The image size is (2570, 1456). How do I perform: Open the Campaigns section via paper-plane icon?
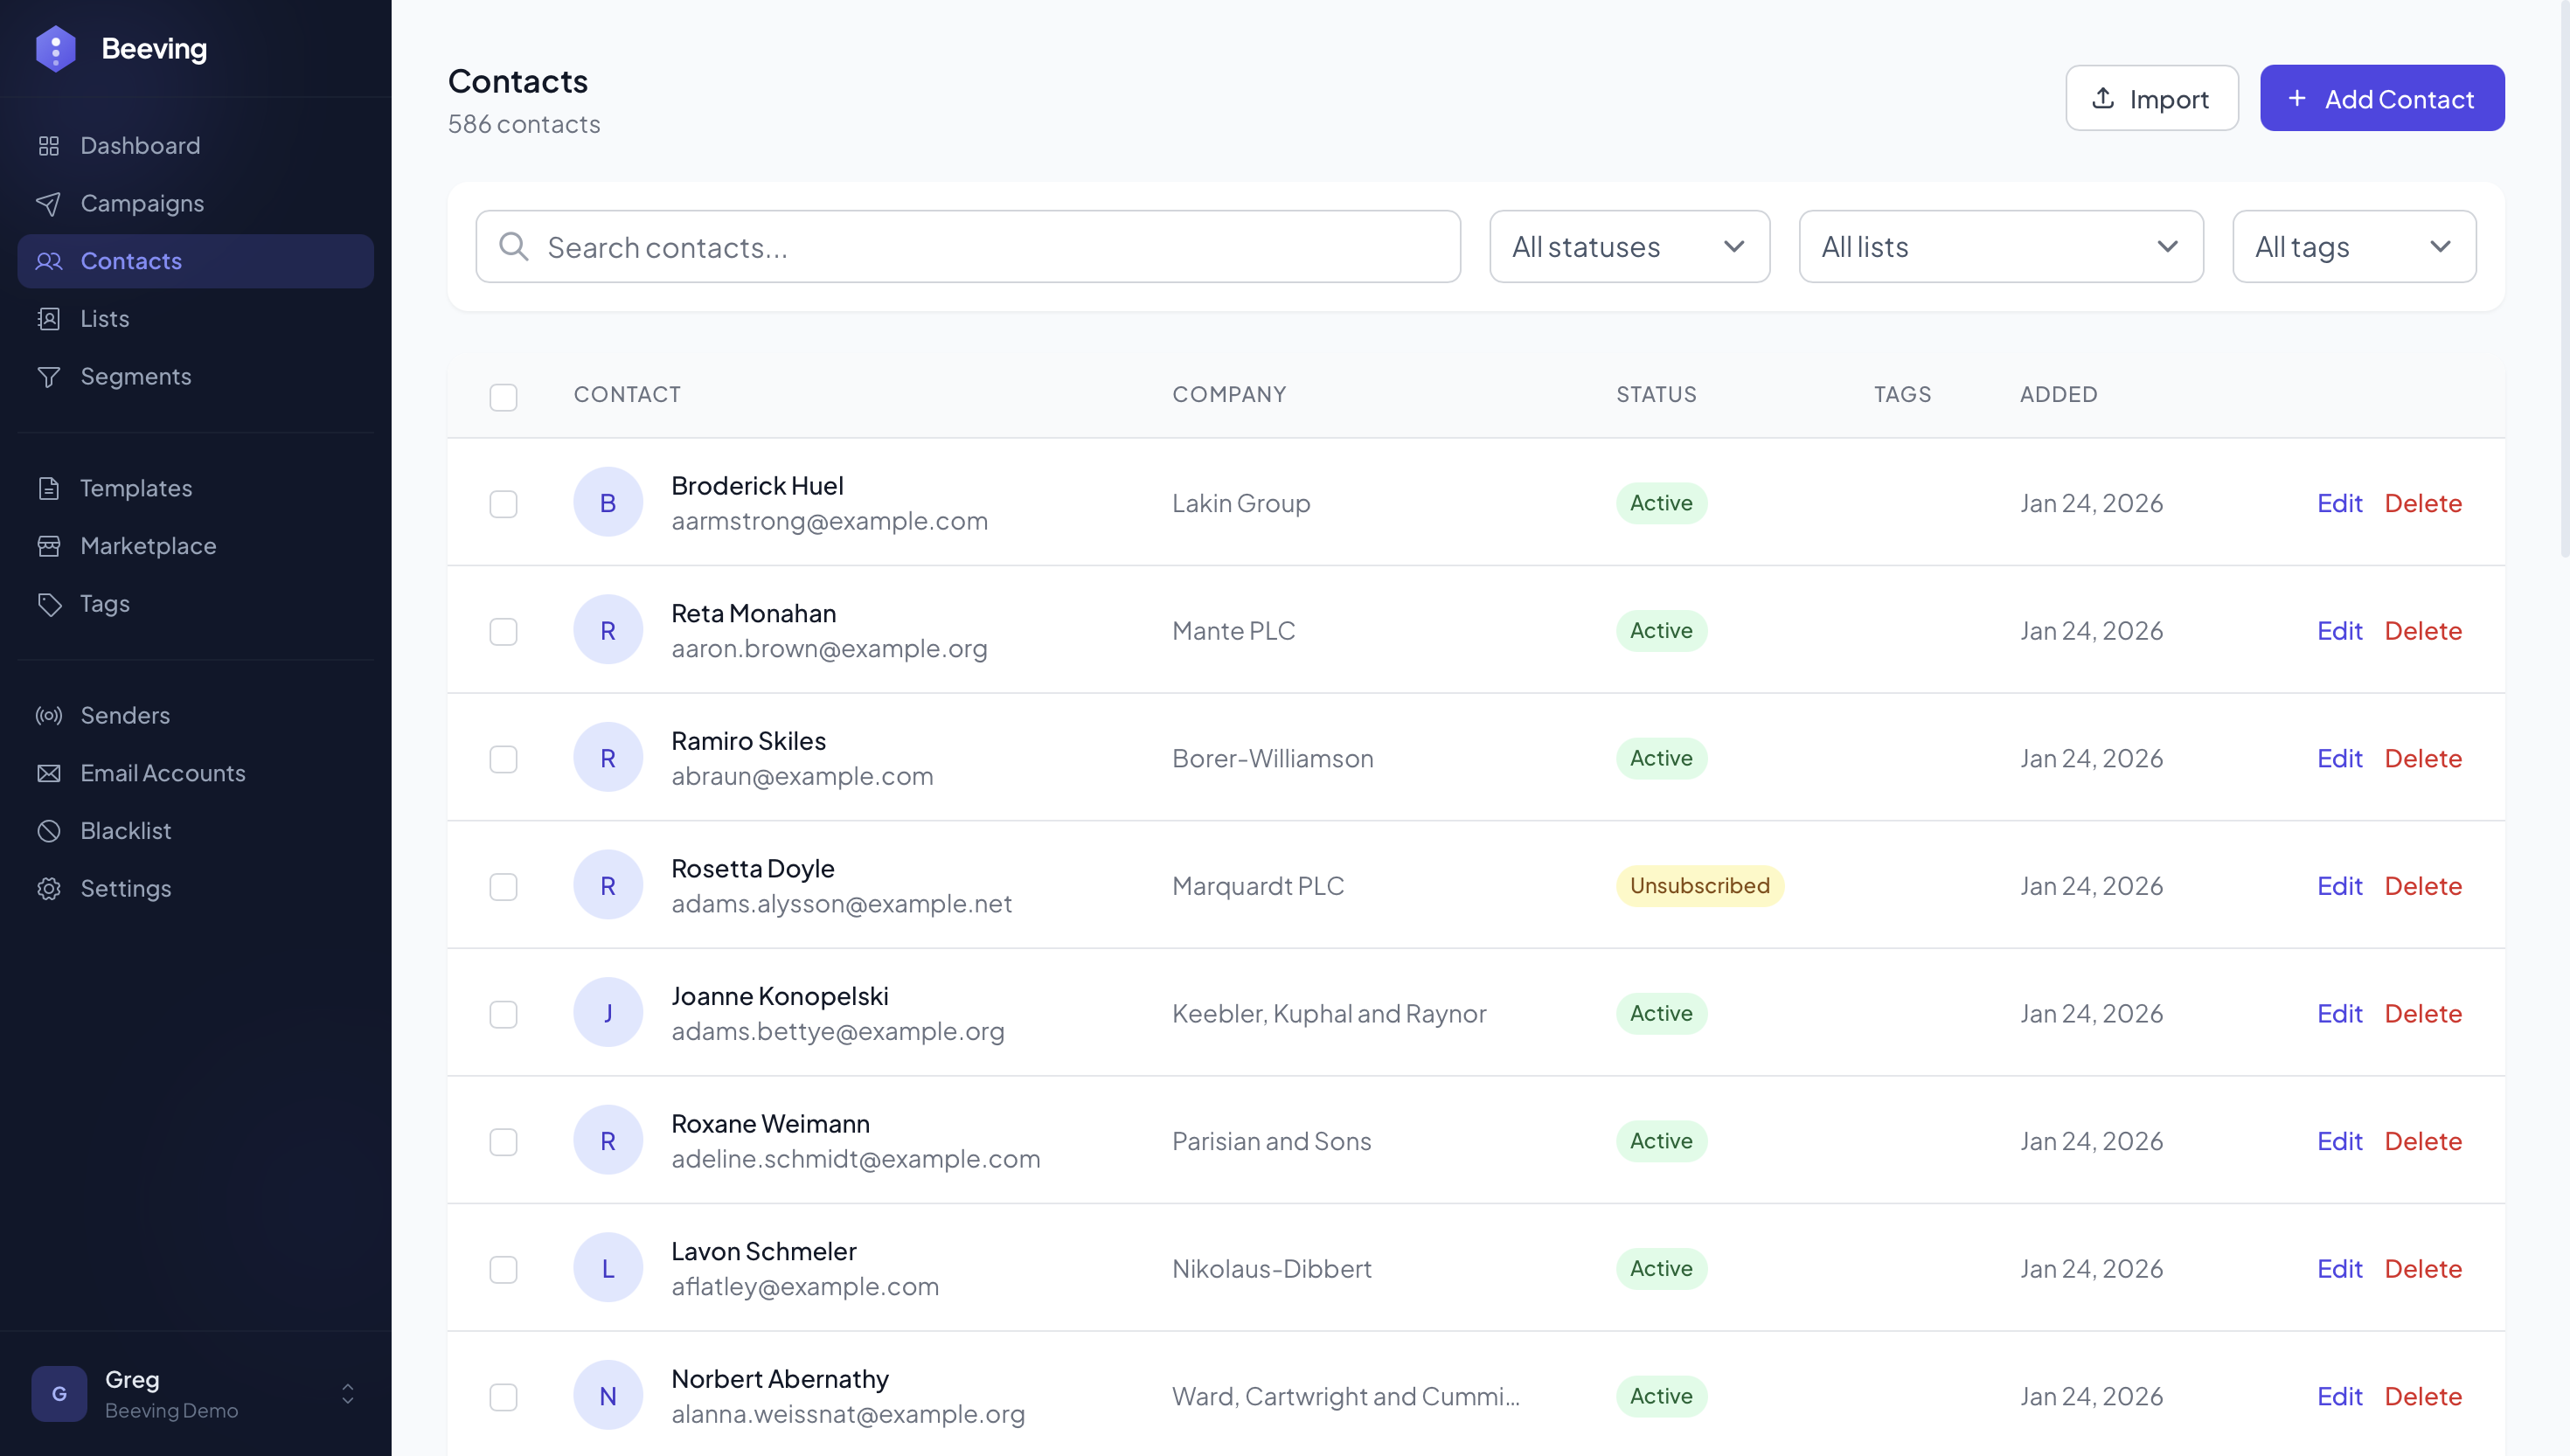point(49,203)
